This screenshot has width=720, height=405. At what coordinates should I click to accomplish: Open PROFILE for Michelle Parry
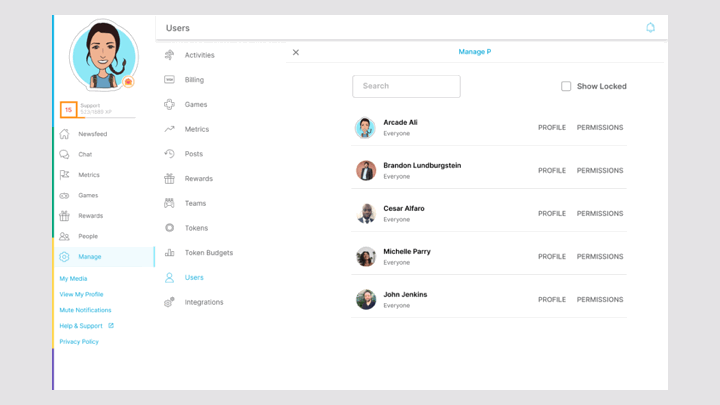(x=552, y=257)
